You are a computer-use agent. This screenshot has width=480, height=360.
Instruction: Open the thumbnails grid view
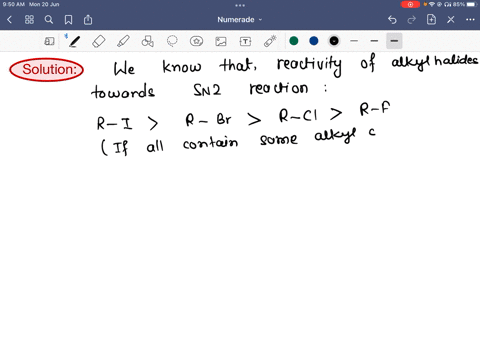[x=29, y=20]
